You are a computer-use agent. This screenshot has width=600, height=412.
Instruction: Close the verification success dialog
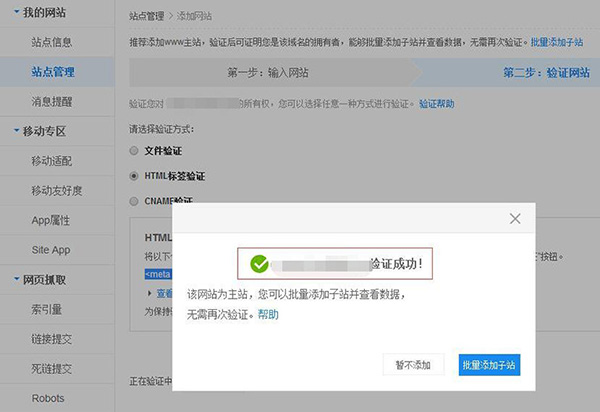click(x=515, y=218)
